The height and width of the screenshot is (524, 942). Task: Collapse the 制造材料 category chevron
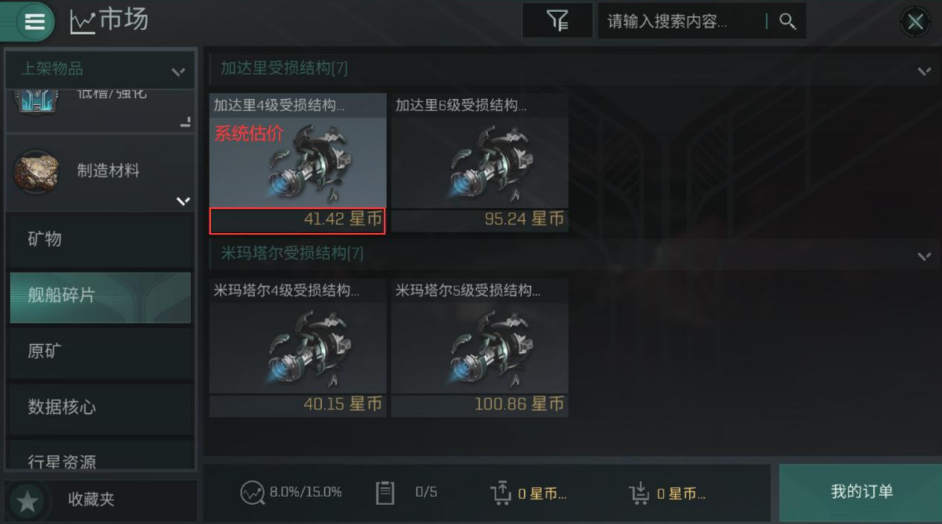point(183,201)
